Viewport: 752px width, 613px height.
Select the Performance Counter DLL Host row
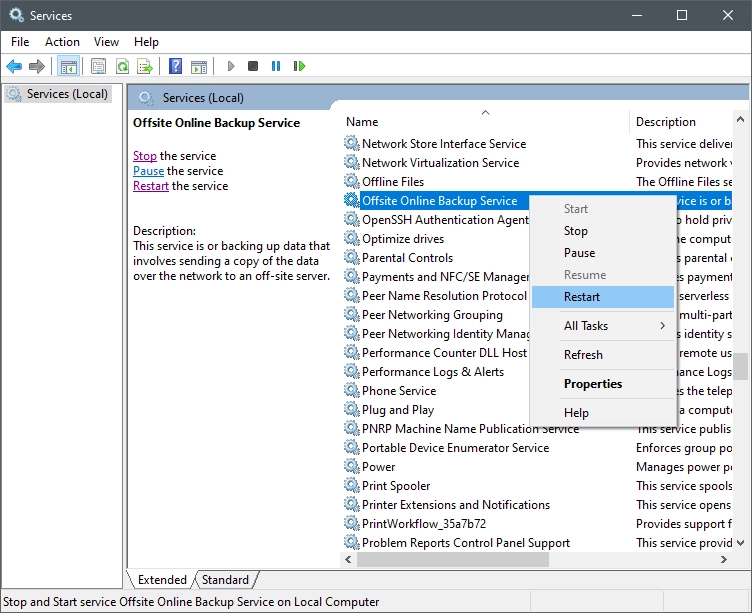444,353
